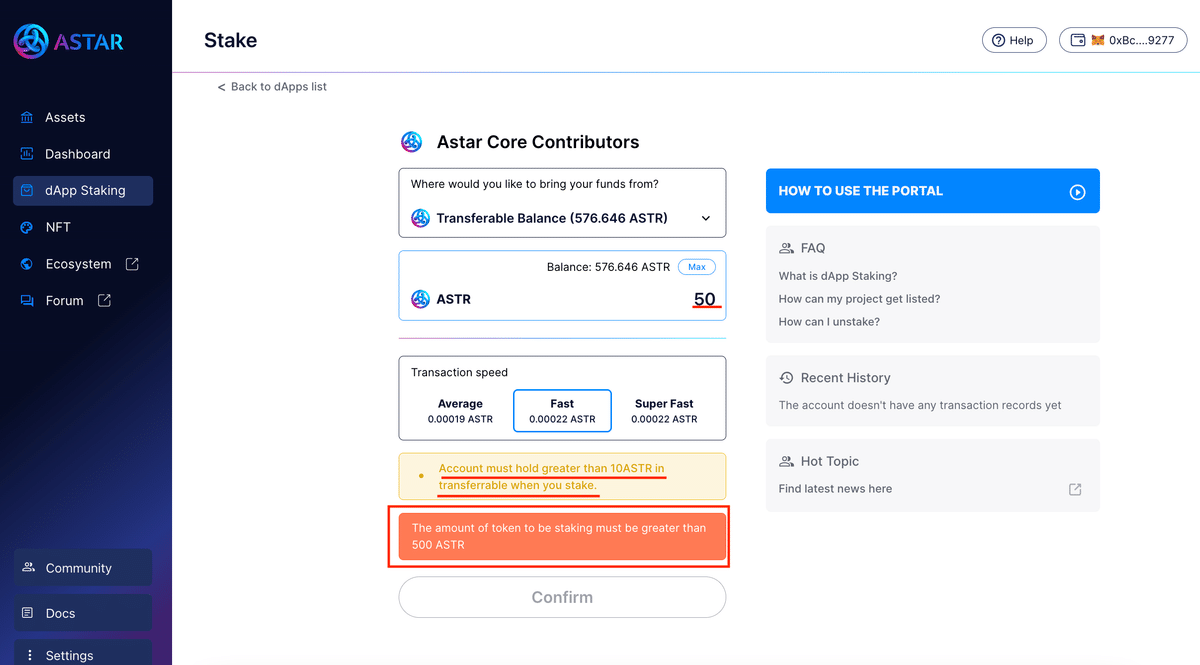This screenshot has height=665, width=1200.
Task: Click the Settings dots icon
Action: (28, 655)
